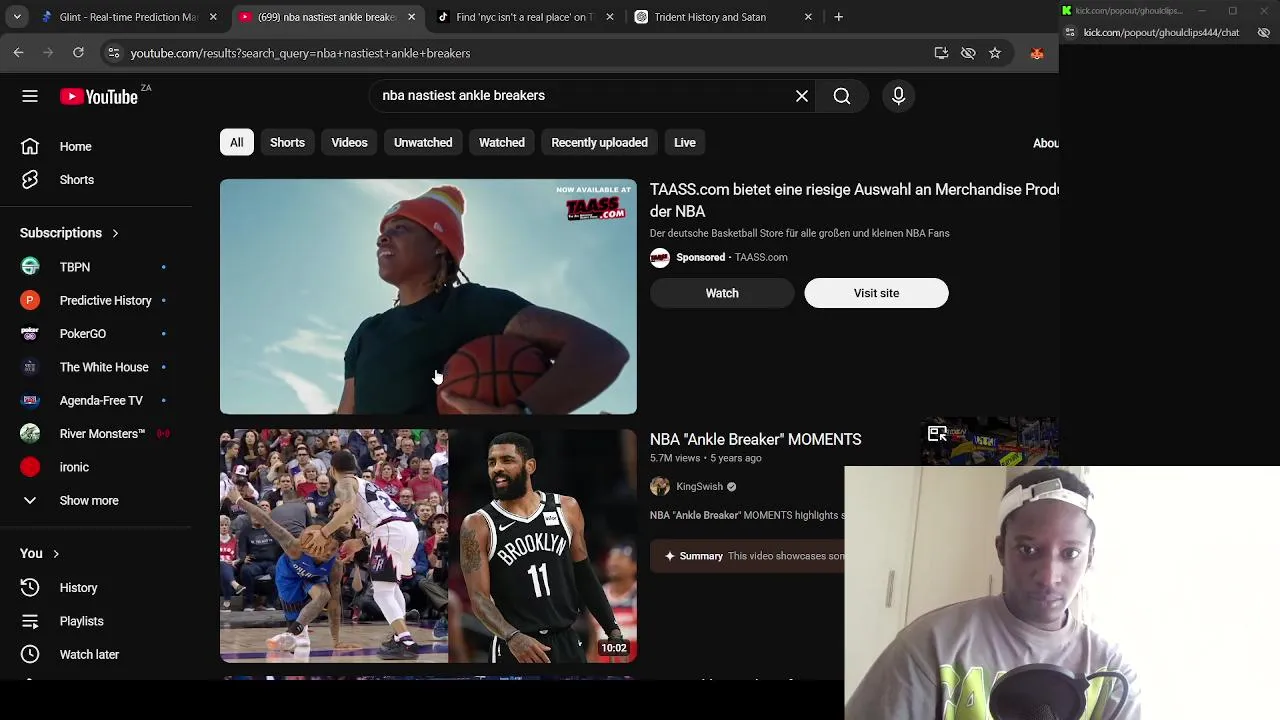Submit search with magnifier icon

(x=842, y=96)
